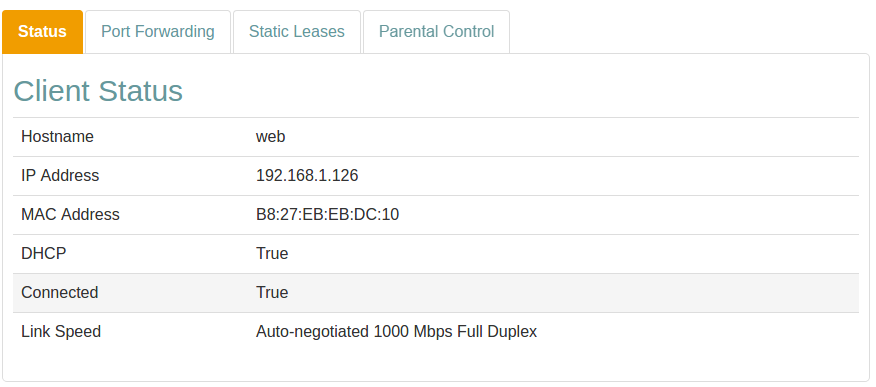Click the Link Speed label

[x=61, y=332]
